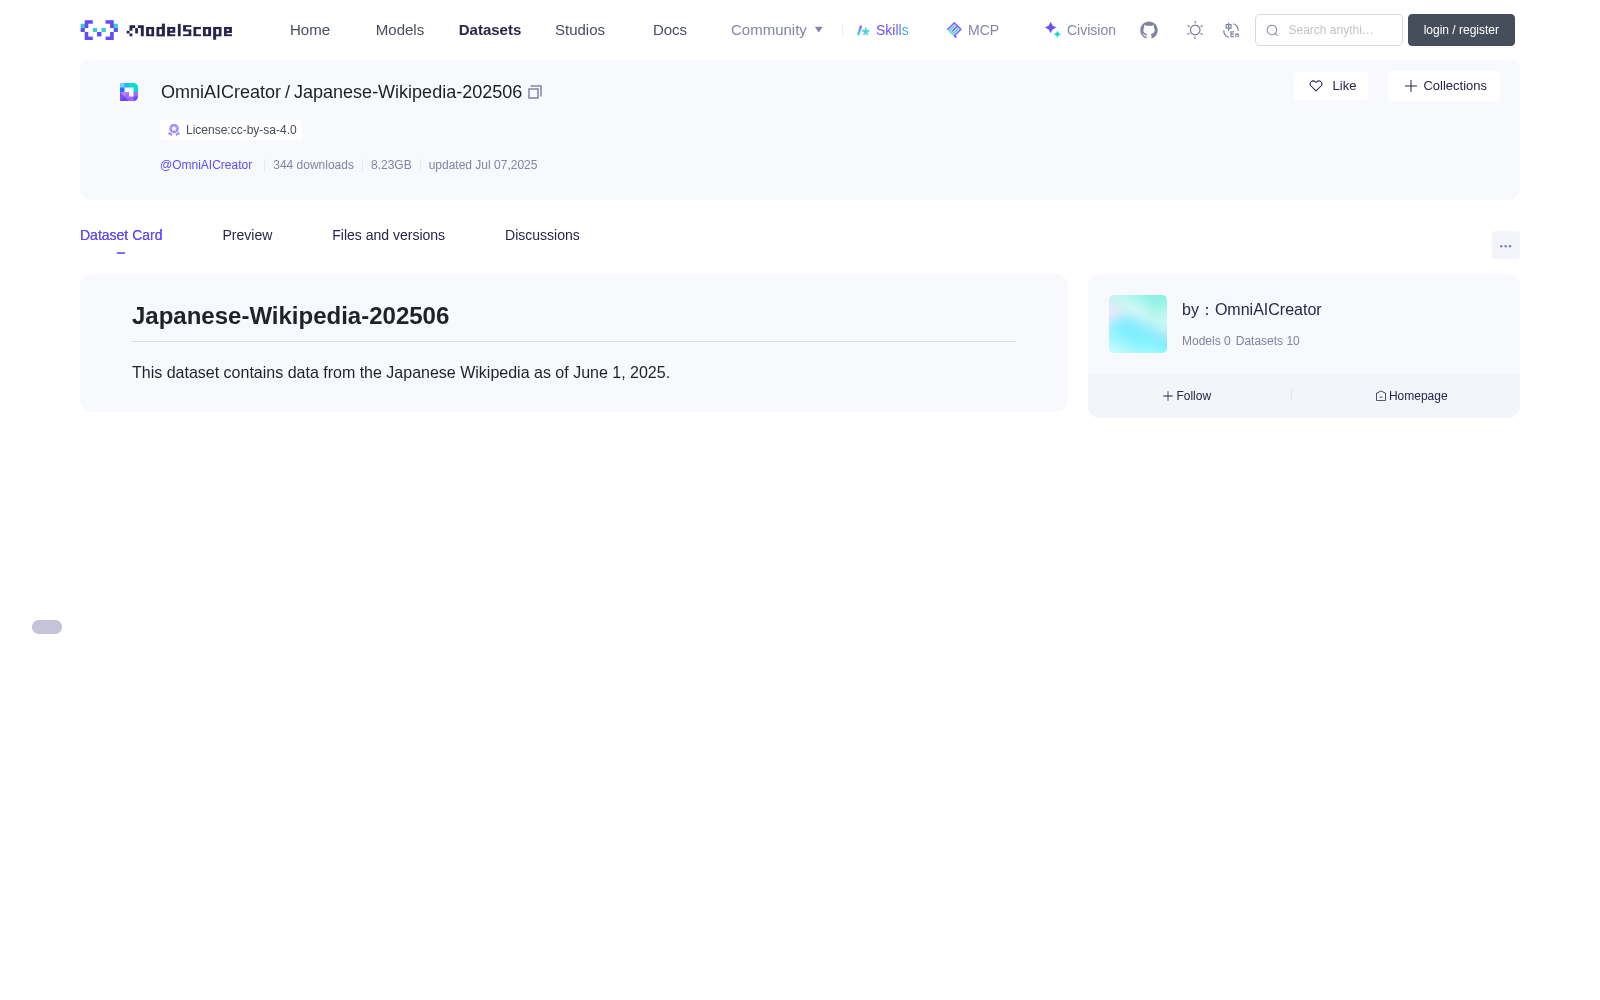Open the @OmniAICreator profile link
The height and width of the screenshot is (1000, 1600).
click(206, 165)
